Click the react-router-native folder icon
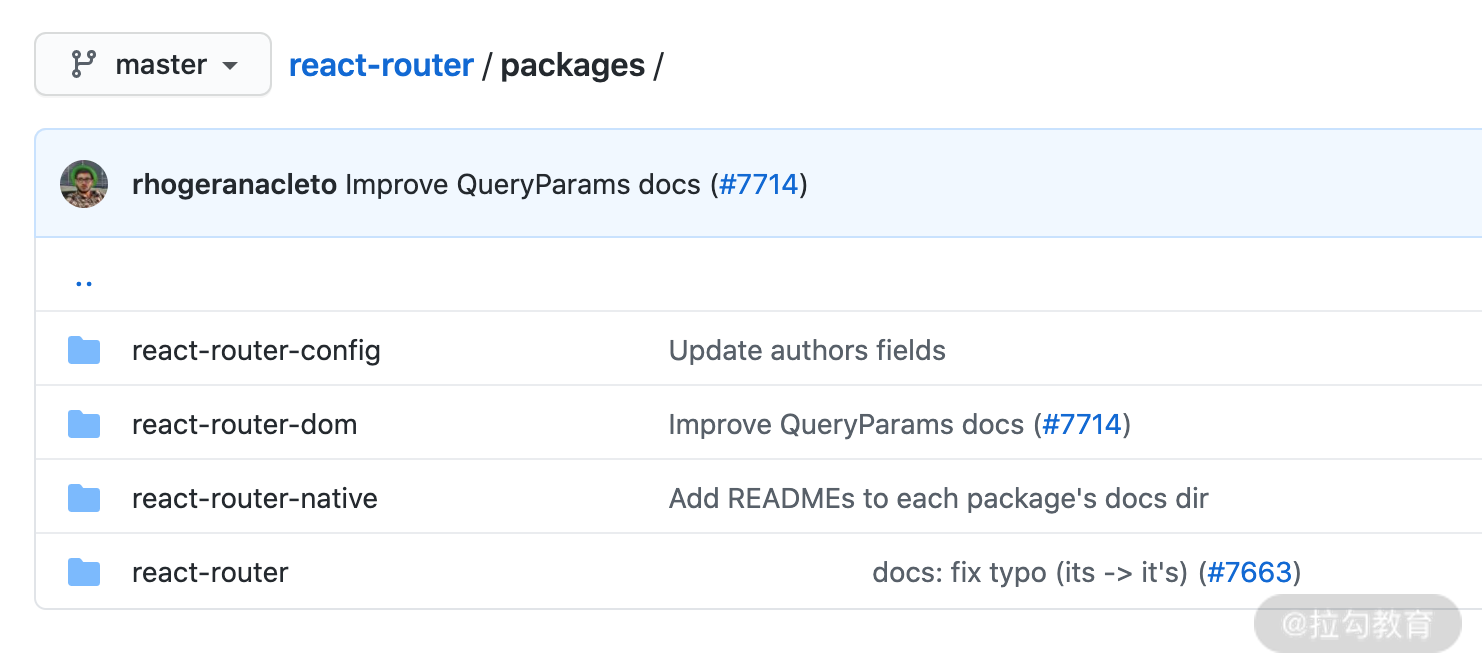1482x672 pixels. click(x=84, y=498)
